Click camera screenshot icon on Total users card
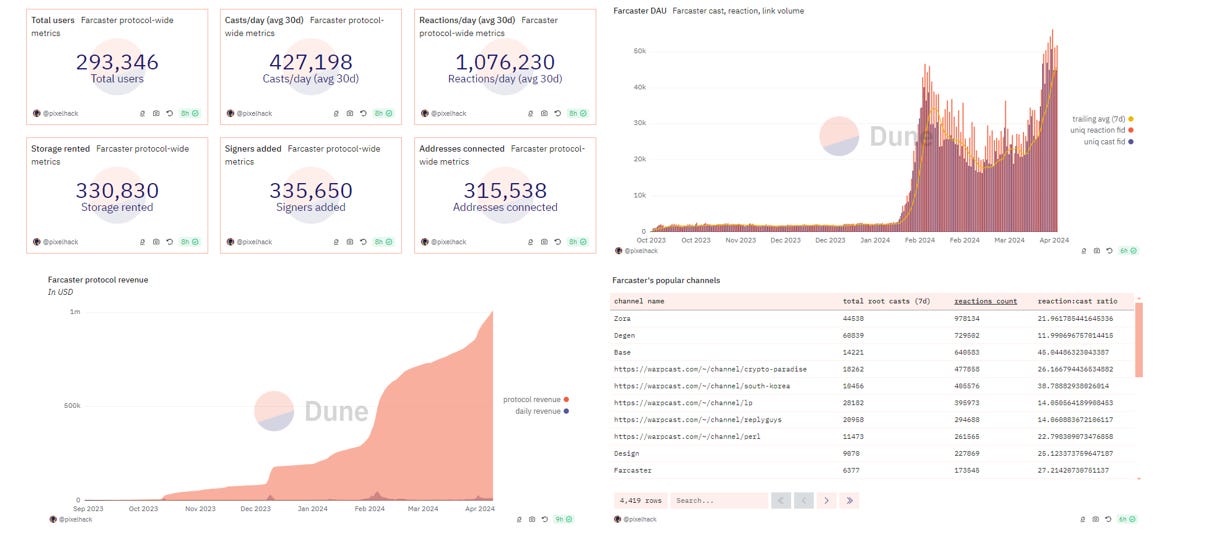The image size is (1220, 536). pos(156,113)
